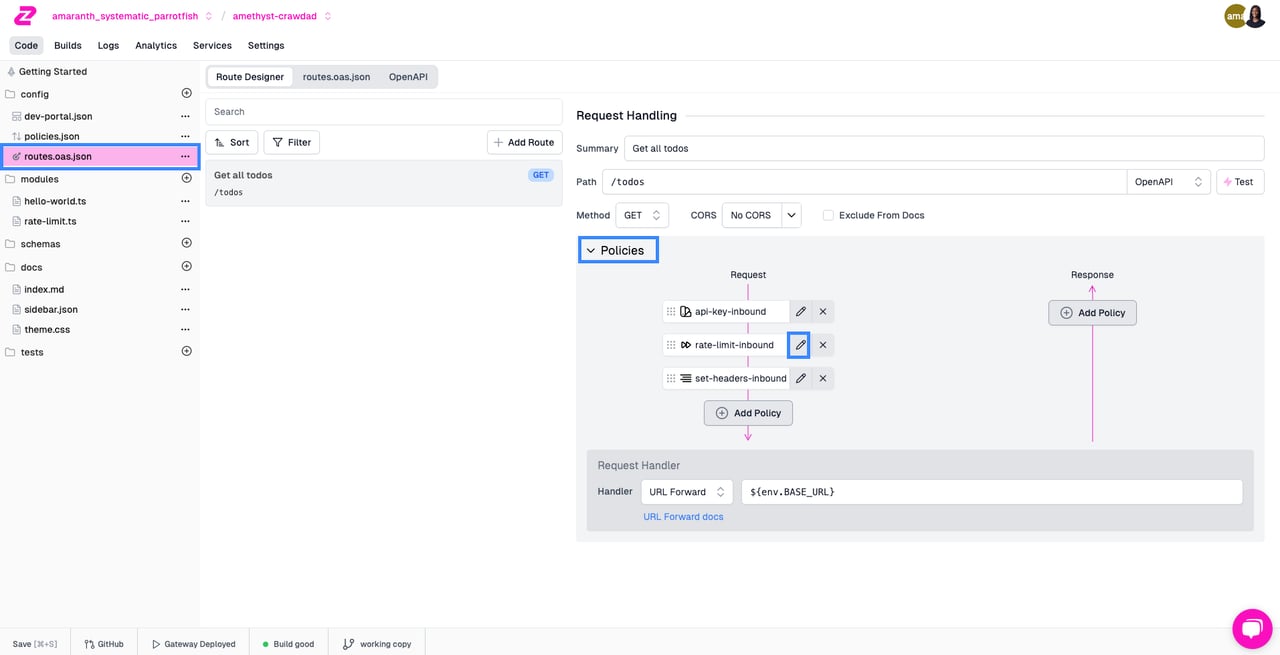
Task: Open more options for theme.css
Action: pos(185,329)
